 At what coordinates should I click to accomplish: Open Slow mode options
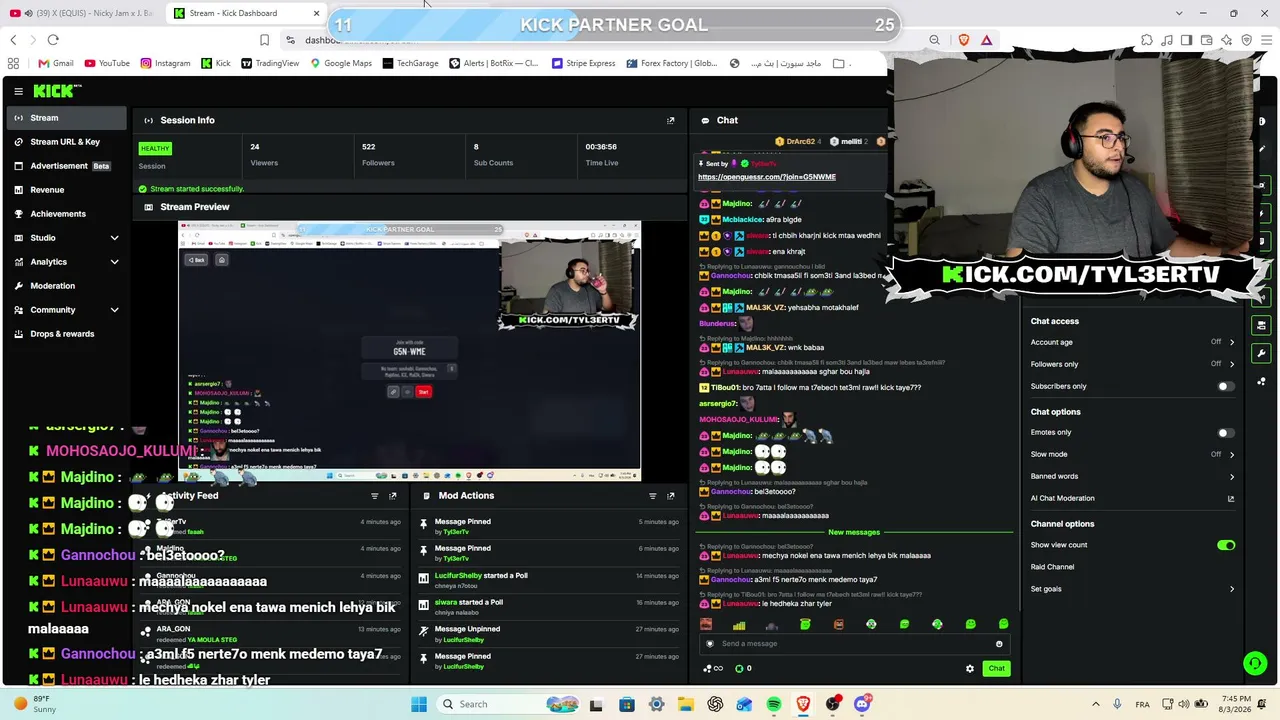click(1132, 454)
